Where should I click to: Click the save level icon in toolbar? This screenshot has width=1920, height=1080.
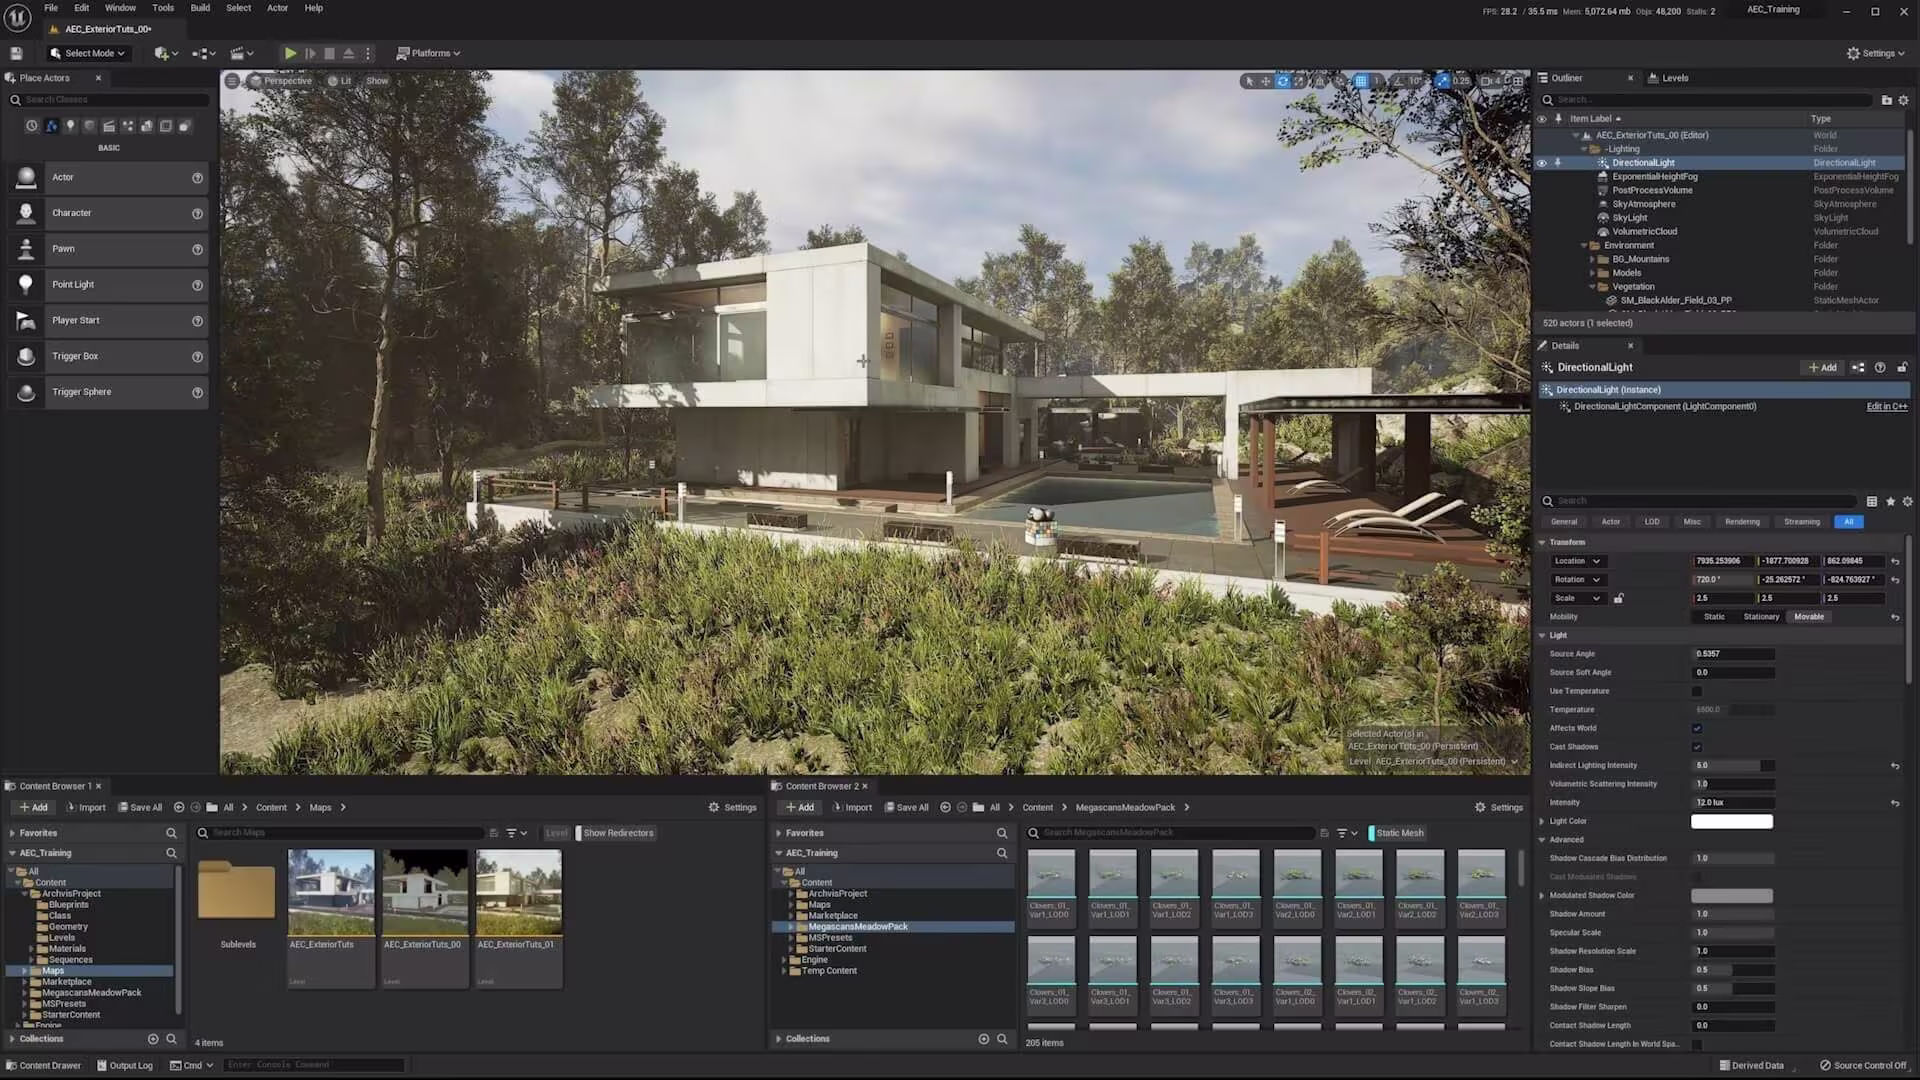pyautogui.click(x=16, y=53)
